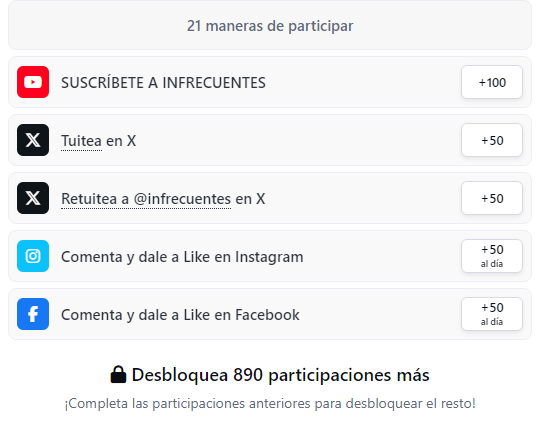Open the SUSCRÍBETE A INFRECUENTES entry
This screenshot has height=435, width=540.
click(270, 82)
